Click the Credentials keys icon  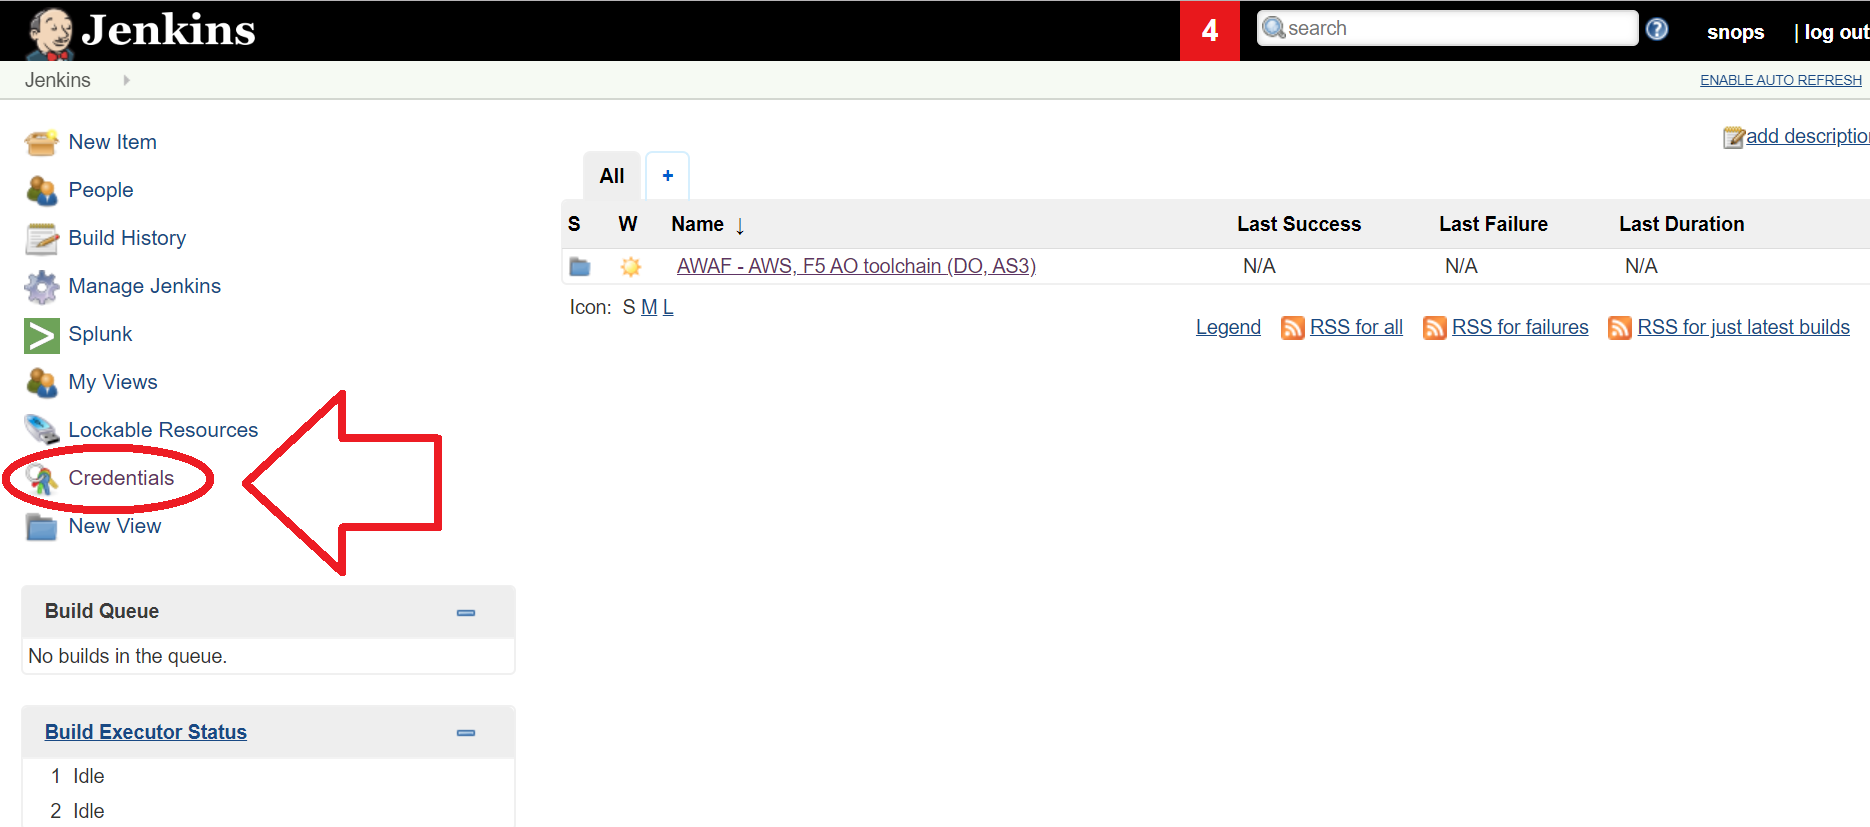(x=42, y=479)
